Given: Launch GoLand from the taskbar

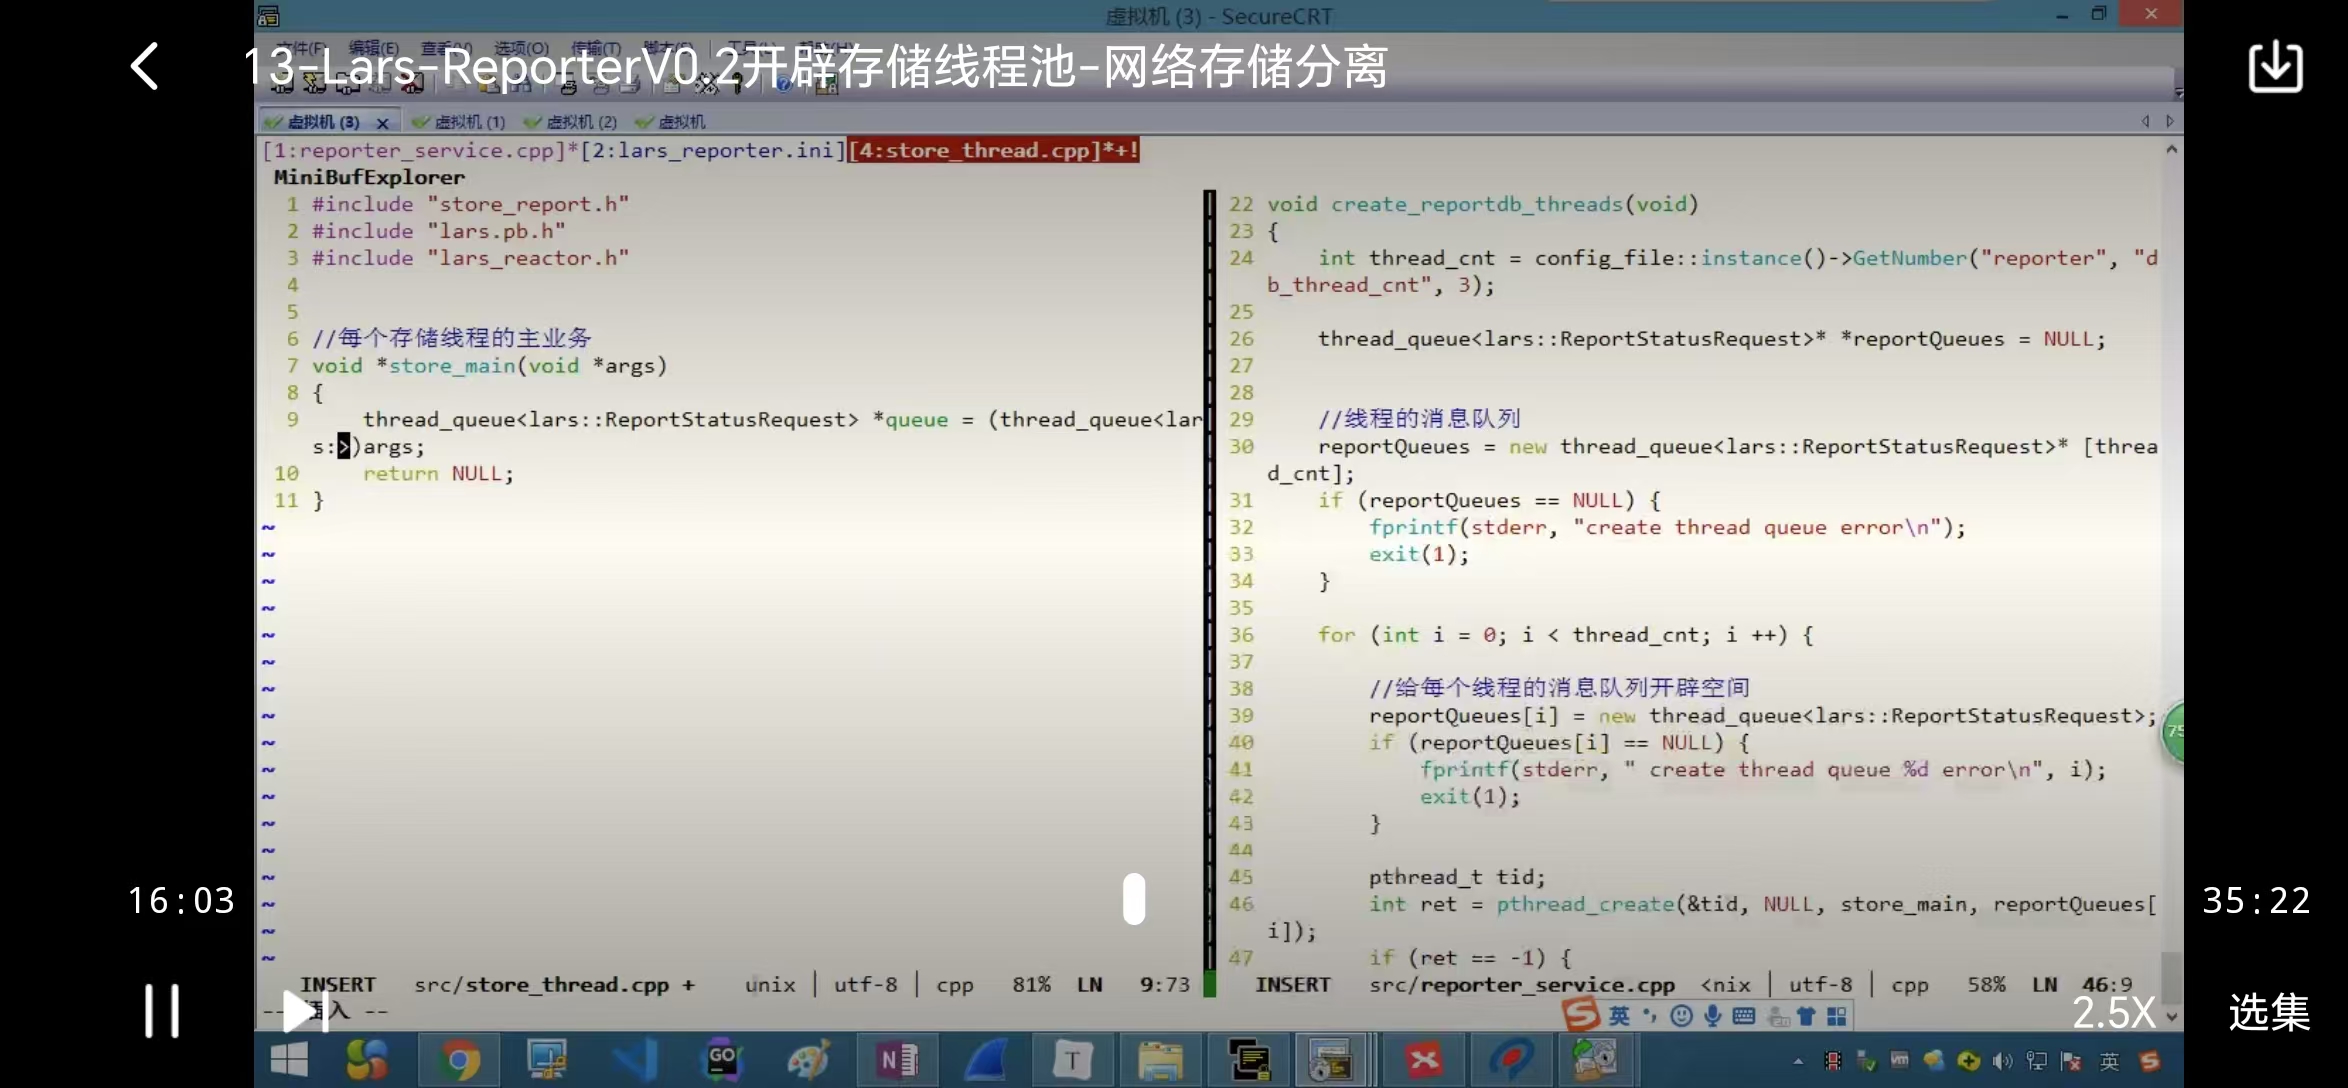Looking at the screenshot, I should click(722, 1060).
